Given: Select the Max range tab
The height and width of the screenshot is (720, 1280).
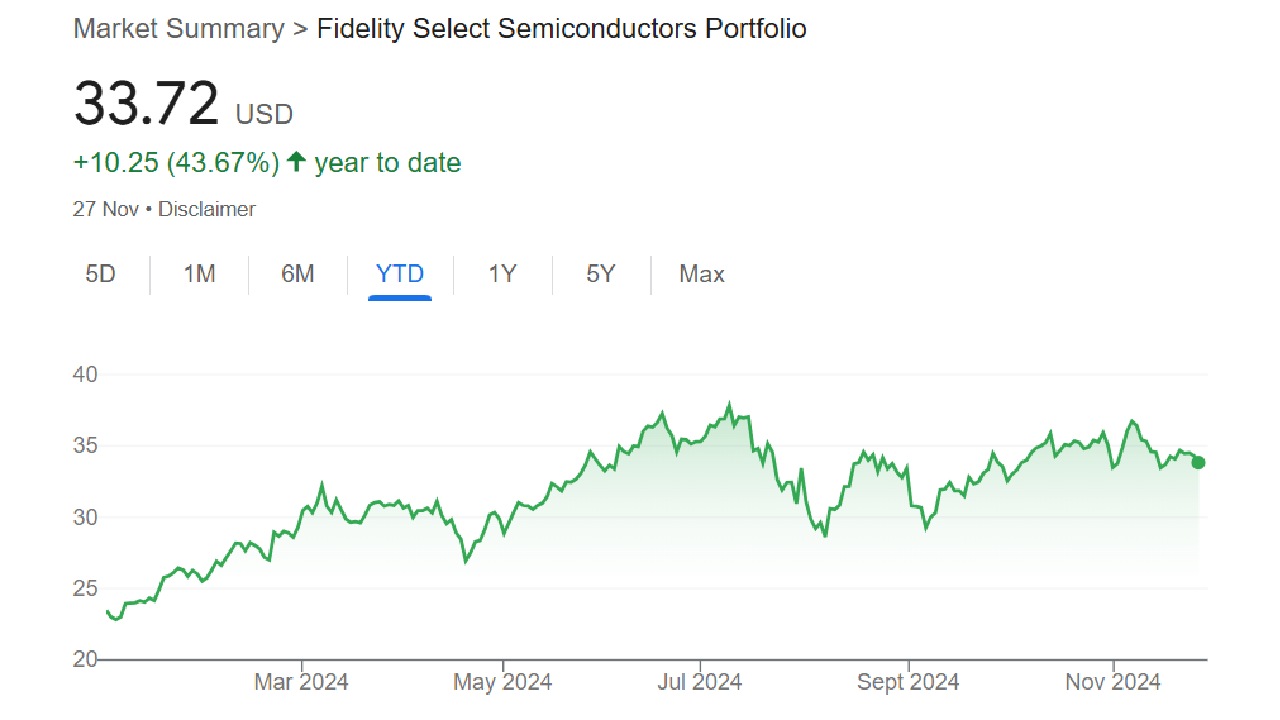Looking at the screenshot, I should 701,274.
